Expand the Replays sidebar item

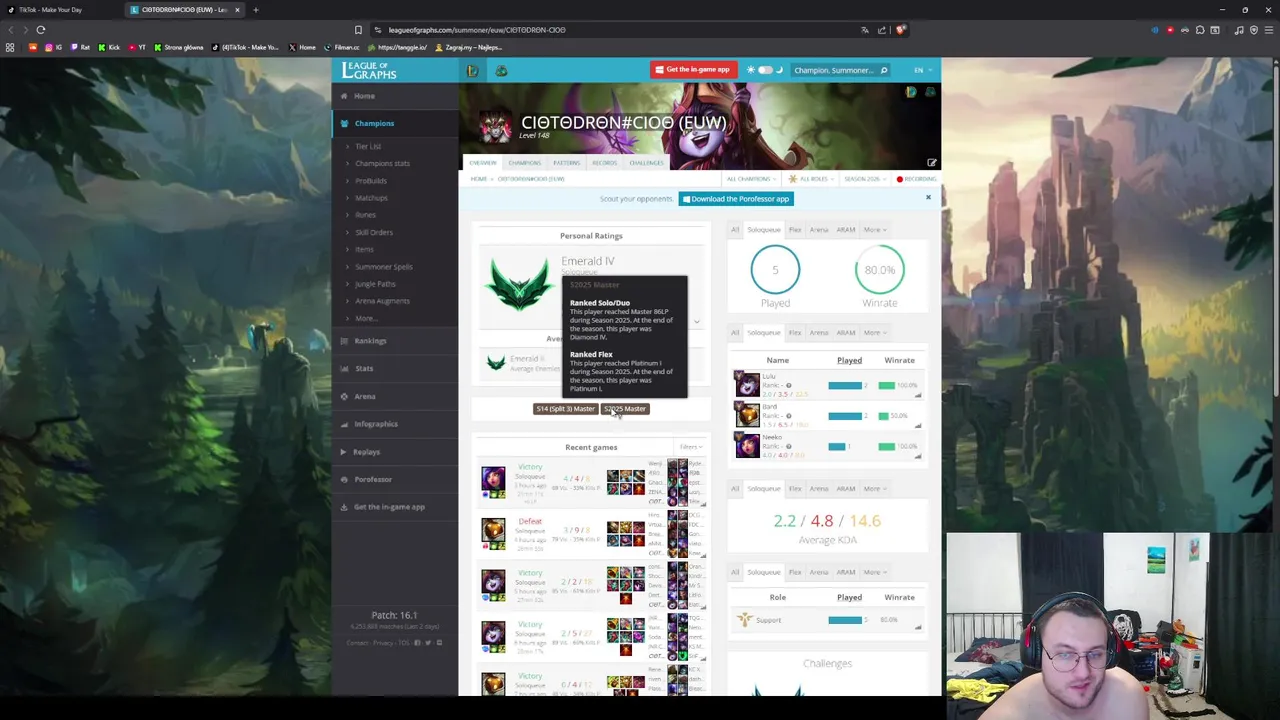pyautogui.click(x=366, y=452)
